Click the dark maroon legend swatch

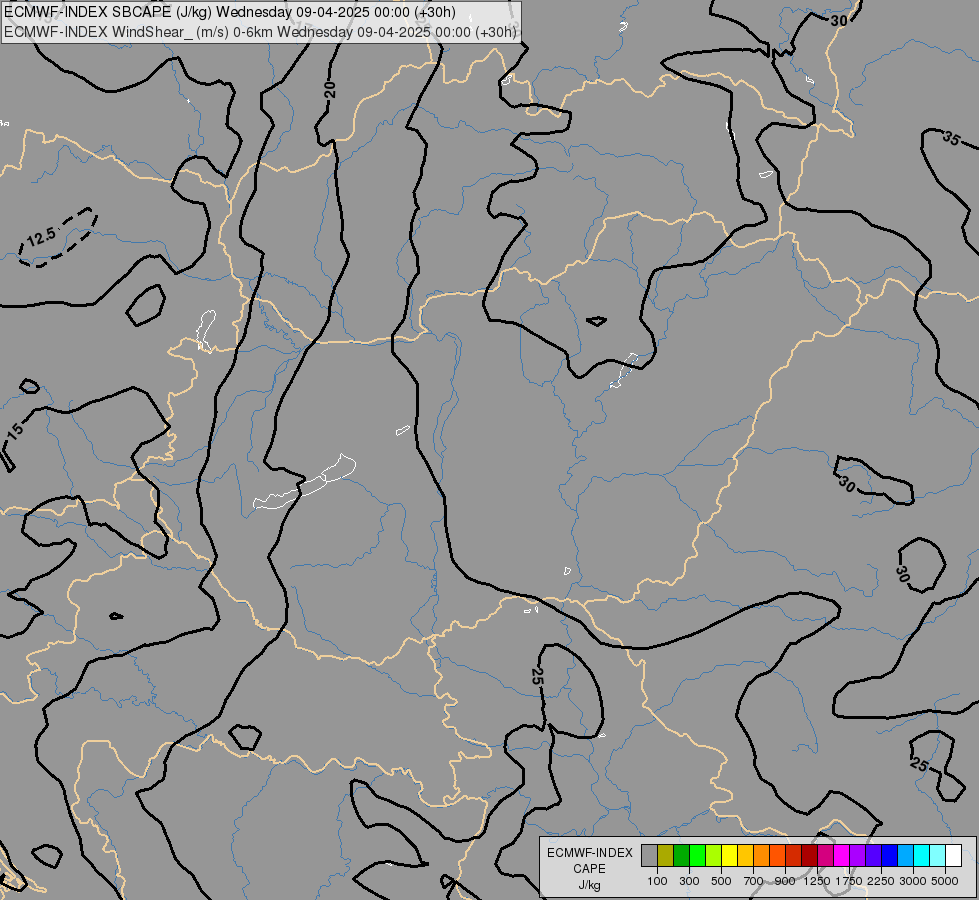(809, 855)
